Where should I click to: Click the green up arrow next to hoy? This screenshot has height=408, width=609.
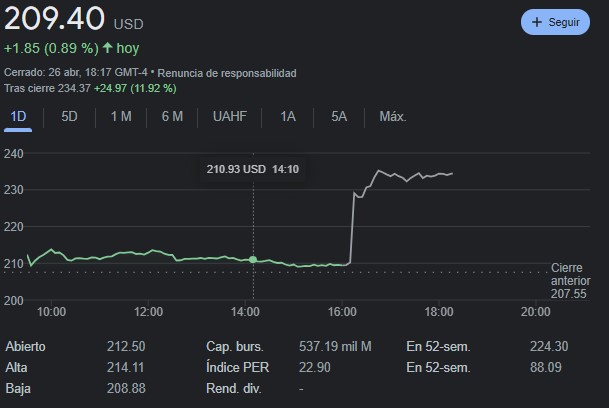click(x=108, y=48)
